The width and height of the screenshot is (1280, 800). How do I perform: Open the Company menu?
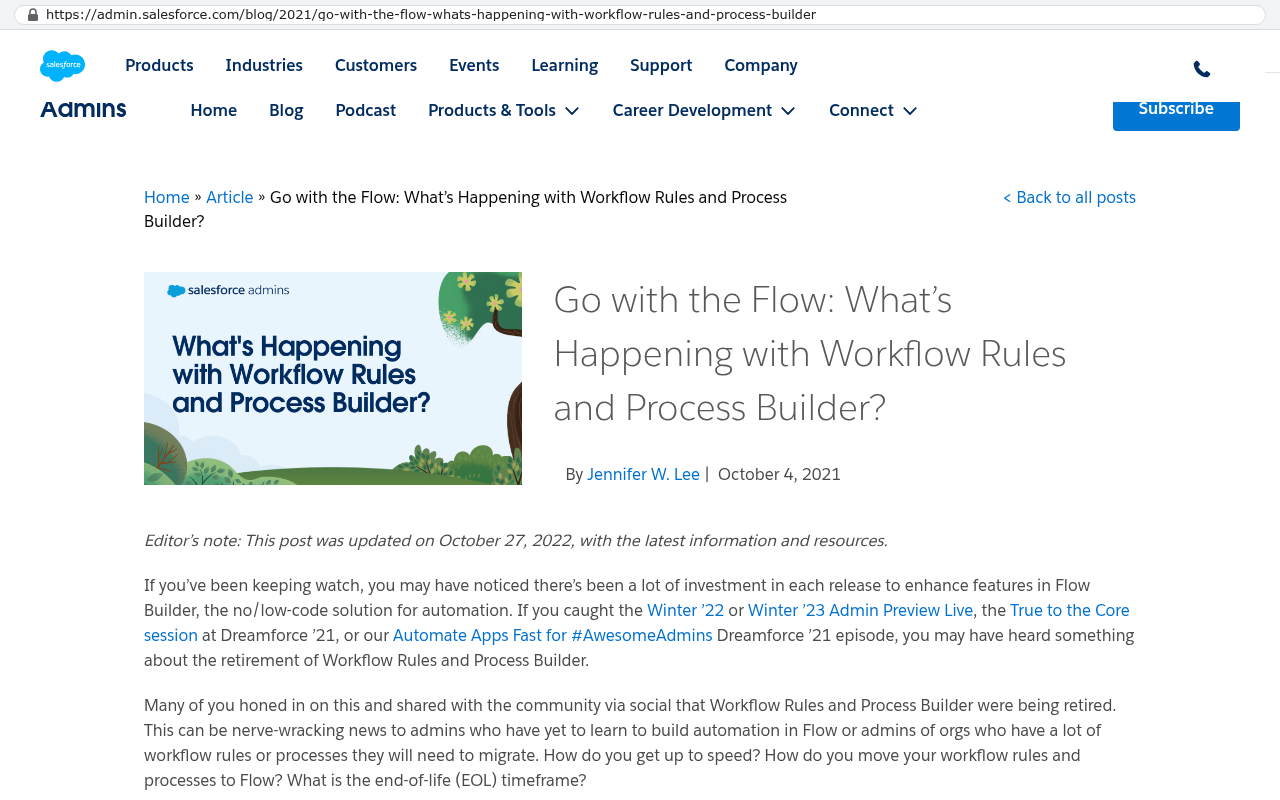761,66
